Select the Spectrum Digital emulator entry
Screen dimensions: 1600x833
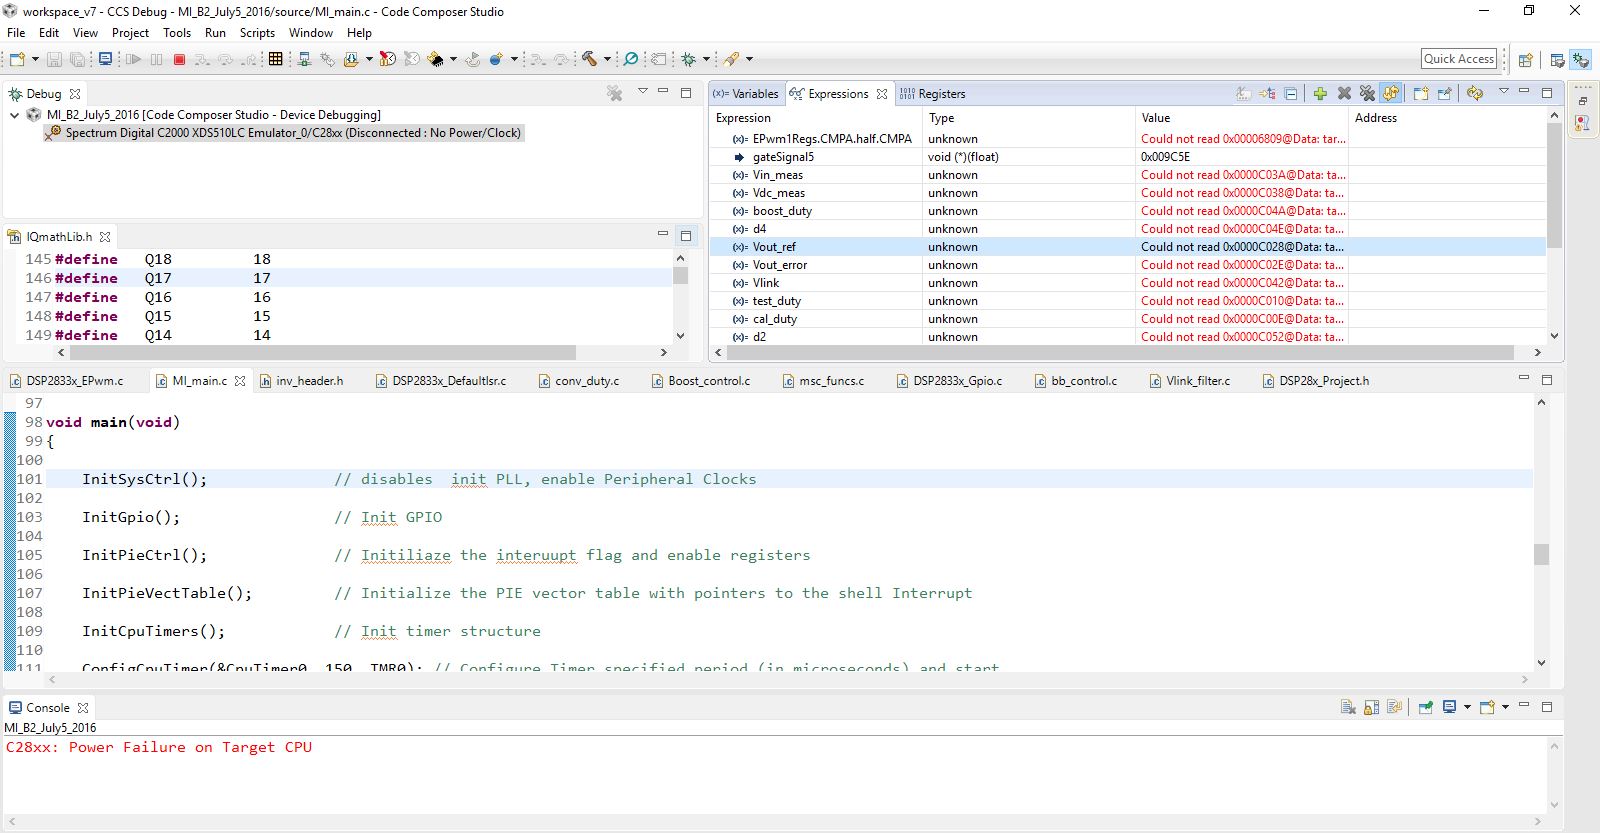(x=292, y=133)
